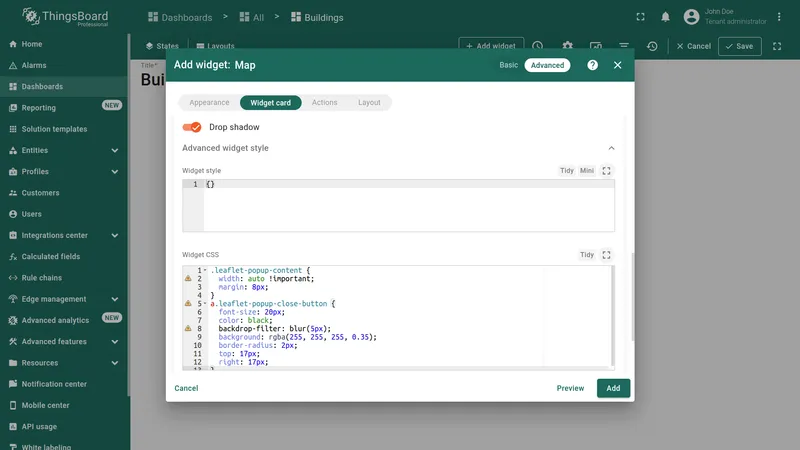800x450 pixels.
Task: Expand Entities sidebar group
Action: click(x=115, y=151)
